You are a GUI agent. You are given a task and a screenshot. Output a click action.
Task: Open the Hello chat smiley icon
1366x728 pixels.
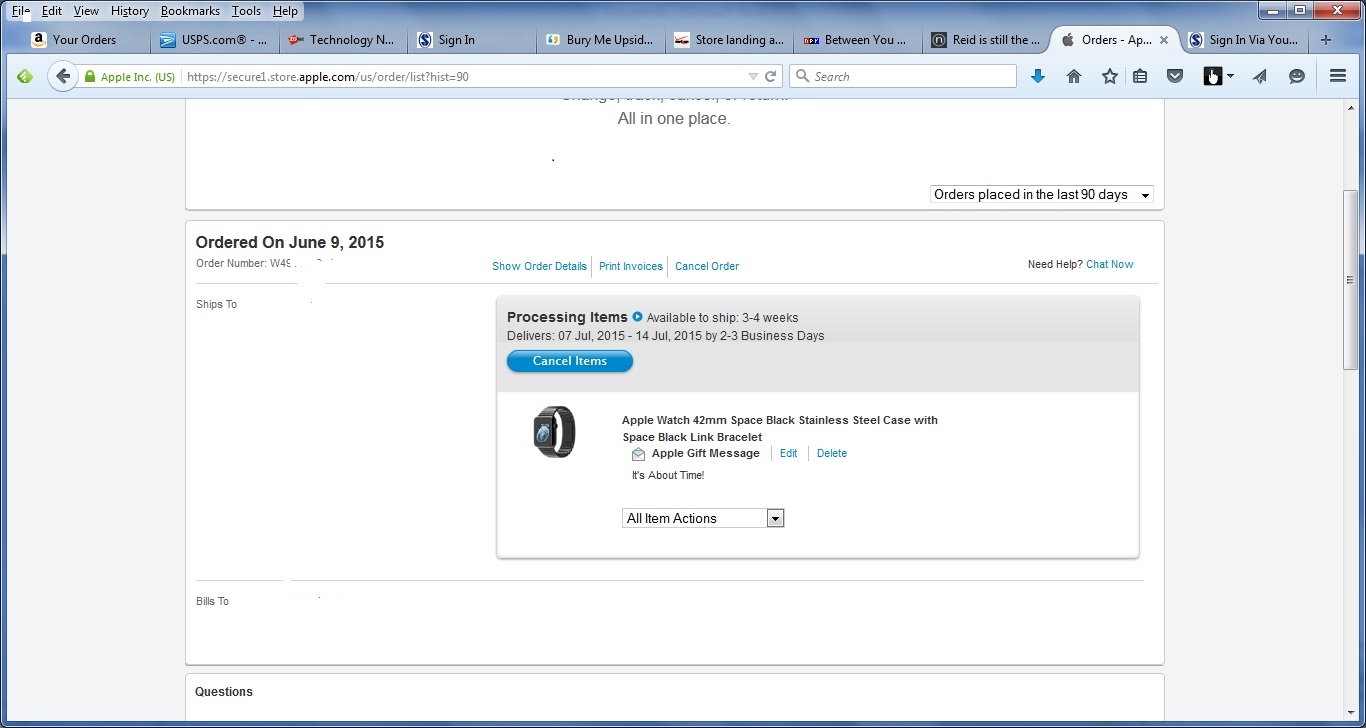click(x=1297, y=76)
